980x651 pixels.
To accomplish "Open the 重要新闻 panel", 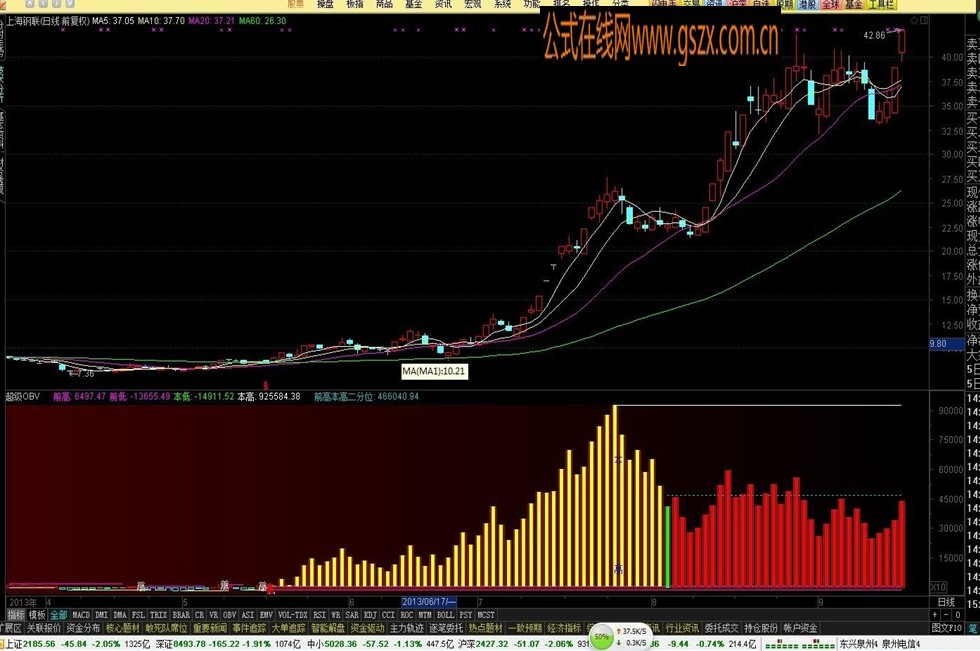I will tap(209, 627).
